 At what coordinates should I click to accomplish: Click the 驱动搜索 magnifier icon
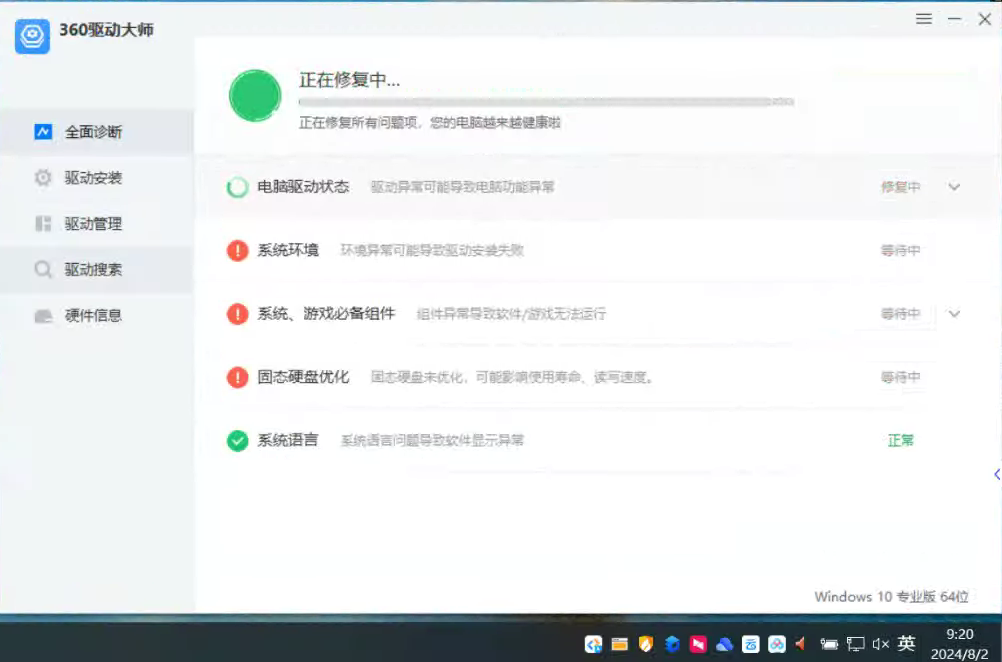(43, 270)
